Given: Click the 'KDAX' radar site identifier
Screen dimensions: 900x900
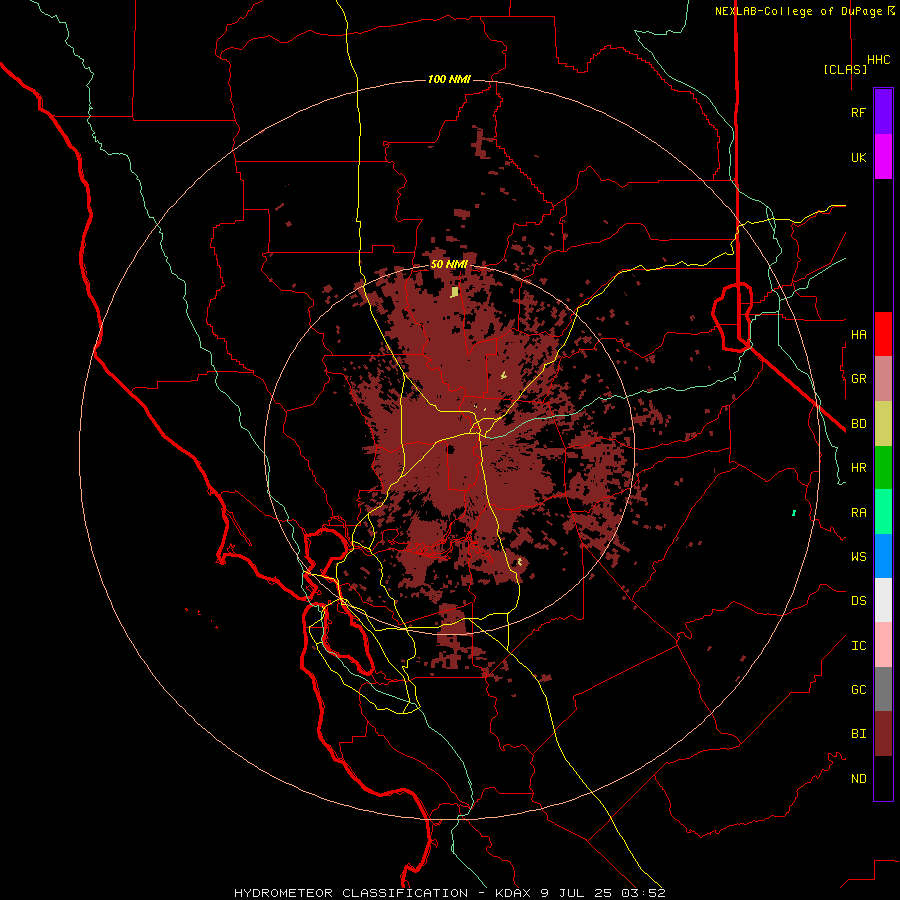Looking at the screenshot, I should (x=514, y=893).
